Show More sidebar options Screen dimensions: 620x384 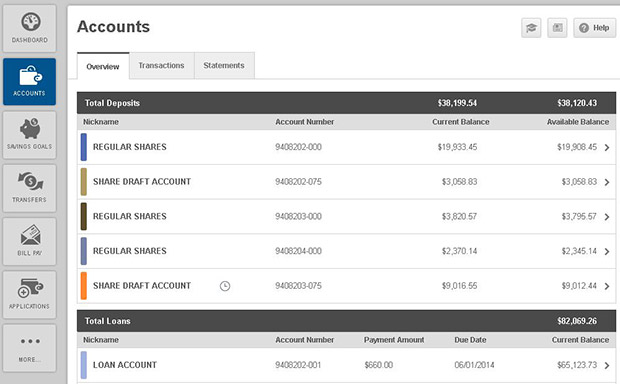[x=30, y=348]
